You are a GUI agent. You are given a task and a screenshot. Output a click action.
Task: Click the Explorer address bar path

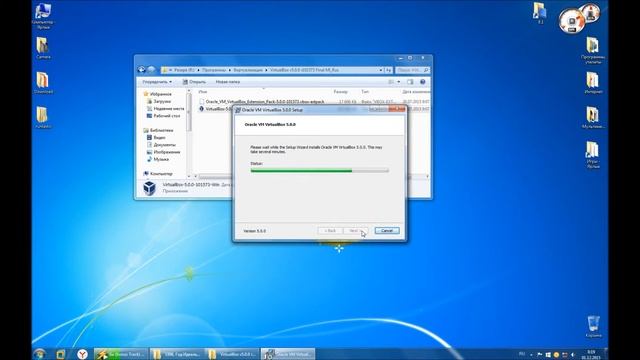269,70
